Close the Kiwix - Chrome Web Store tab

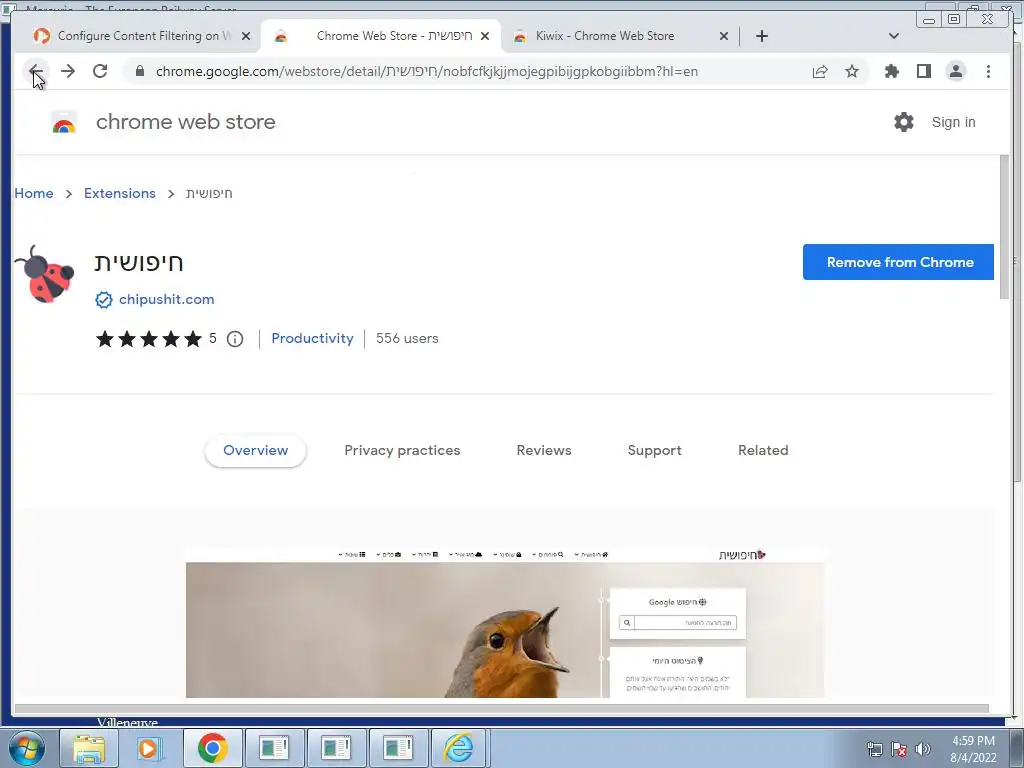pyautogui.click(x=724, y=36)
